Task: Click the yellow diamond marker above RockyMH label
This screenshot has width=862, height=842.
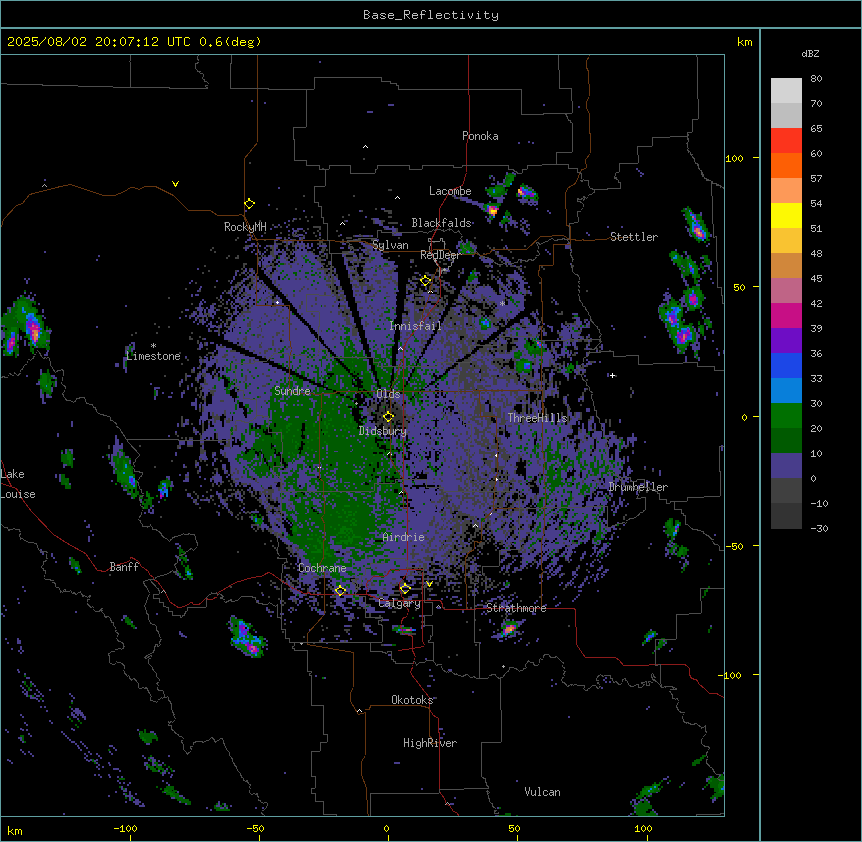Action: [250, 204]
